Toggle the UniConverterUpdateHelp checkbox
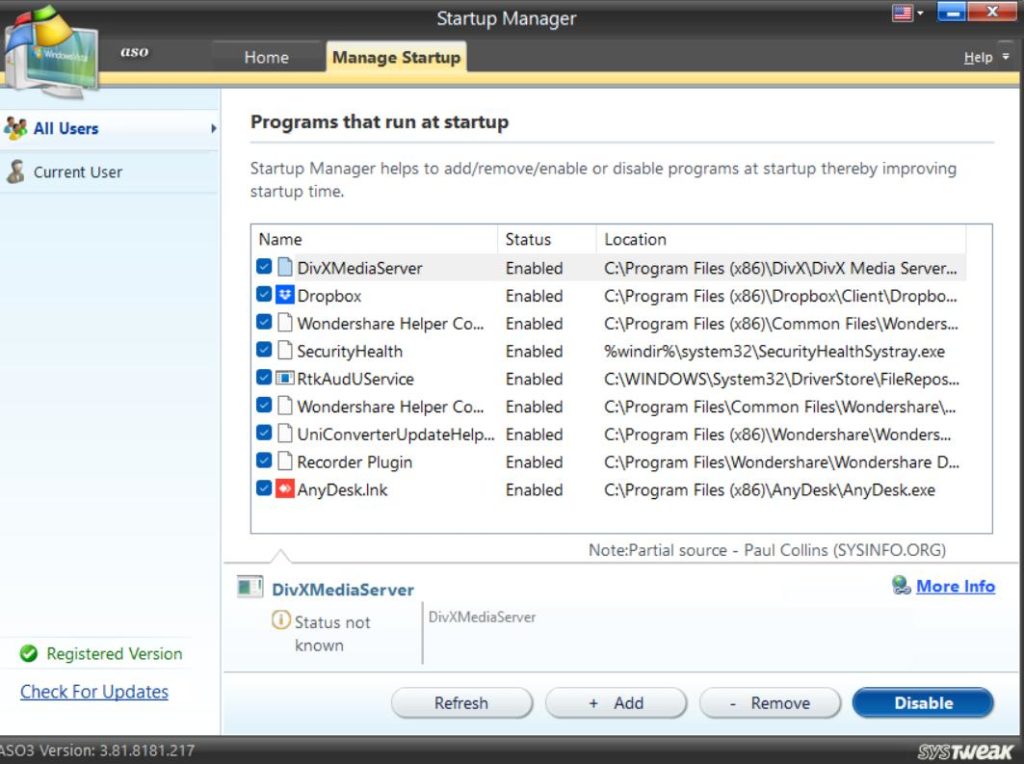The image size is (1024, 764). coord(264,433)
